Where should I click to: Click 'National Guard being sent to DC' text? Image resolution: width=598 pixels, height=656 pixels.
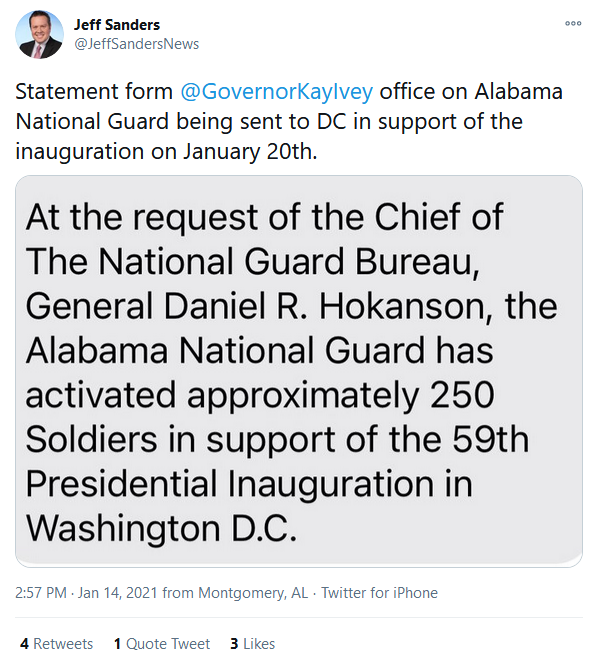[x=181, y=122]
